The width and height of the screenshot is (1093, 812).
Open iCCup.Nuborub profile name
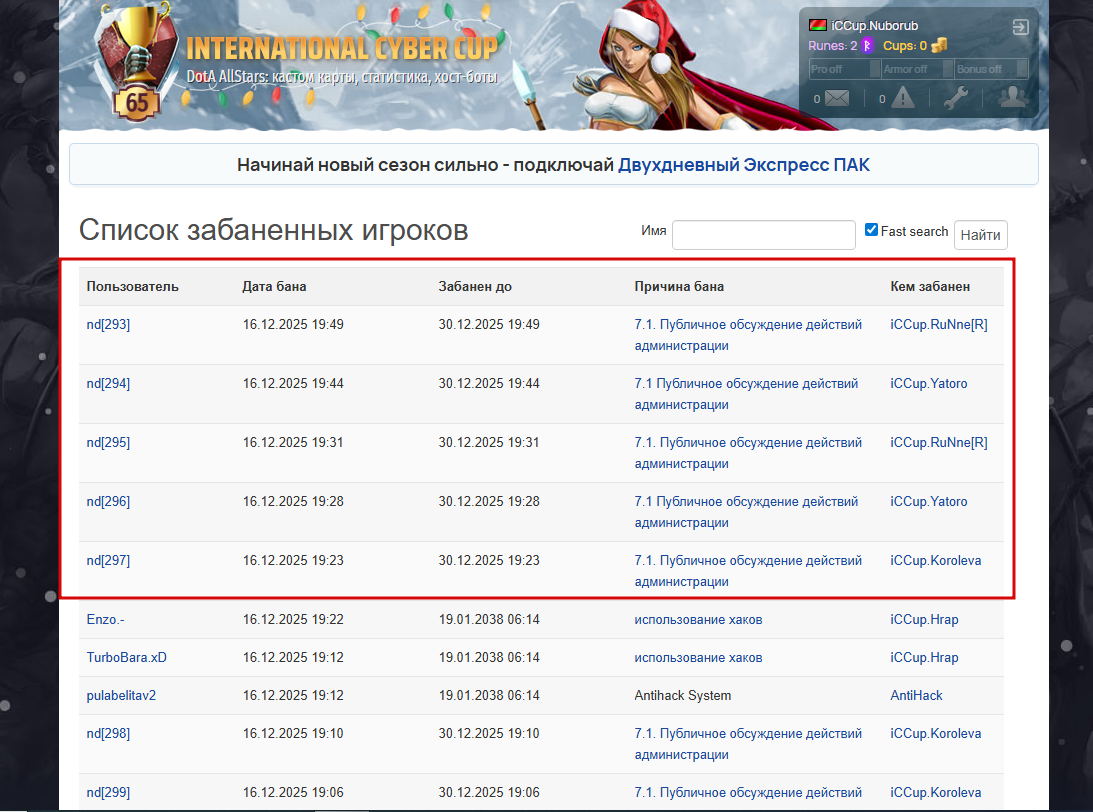tap(874, 26)
